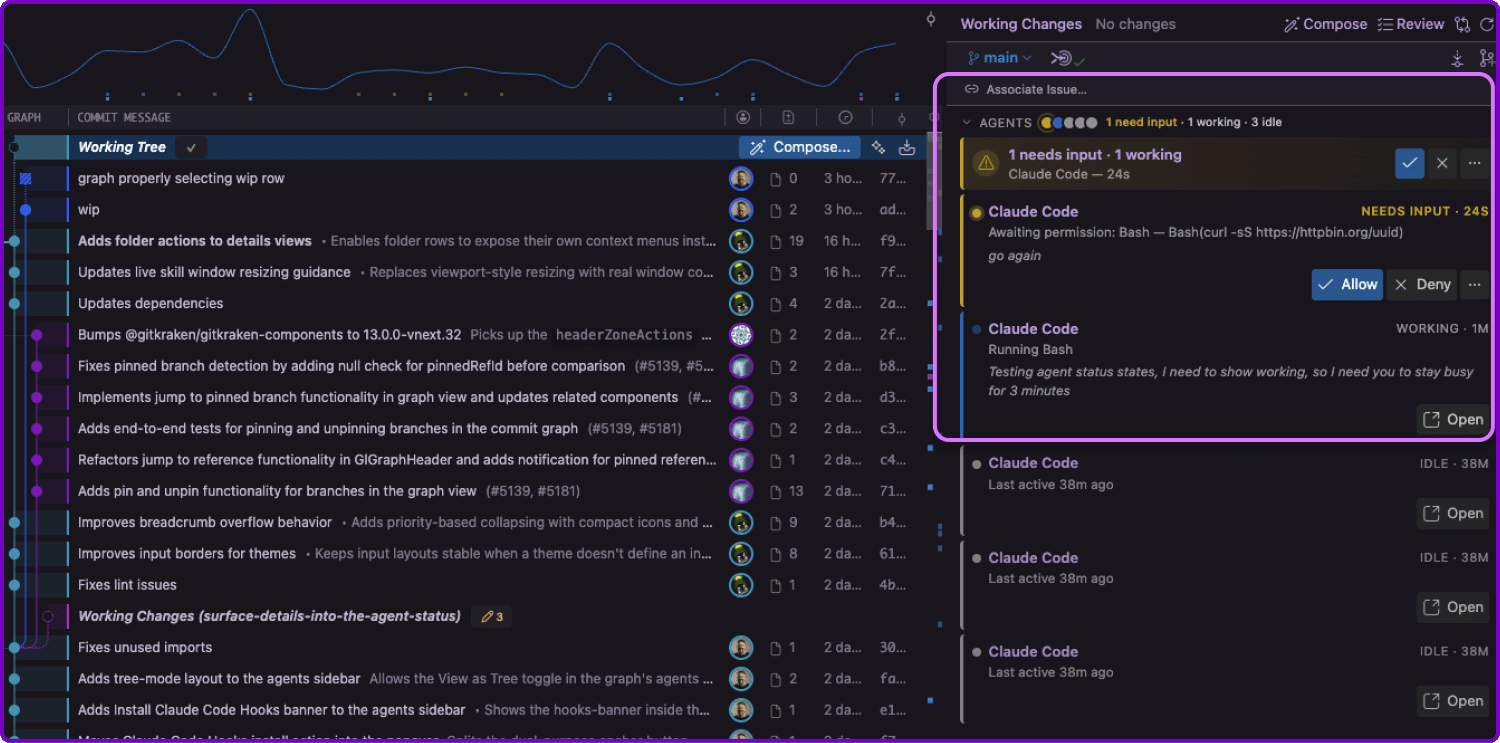Click the target icon next to main
The width and height of the screenshot is (1500, 743).
1063,58
